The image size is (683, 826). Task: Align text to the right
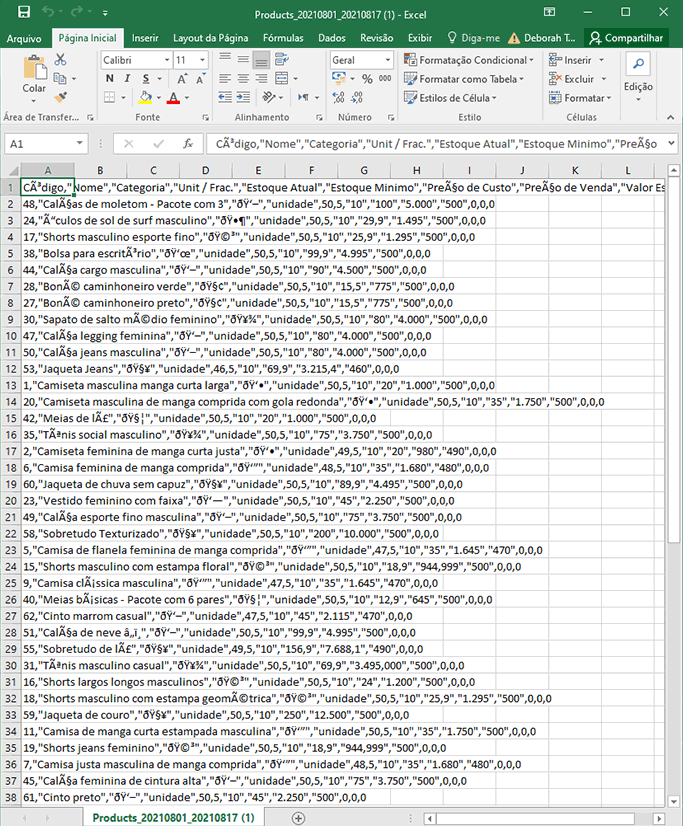click(x=261, y=79)
